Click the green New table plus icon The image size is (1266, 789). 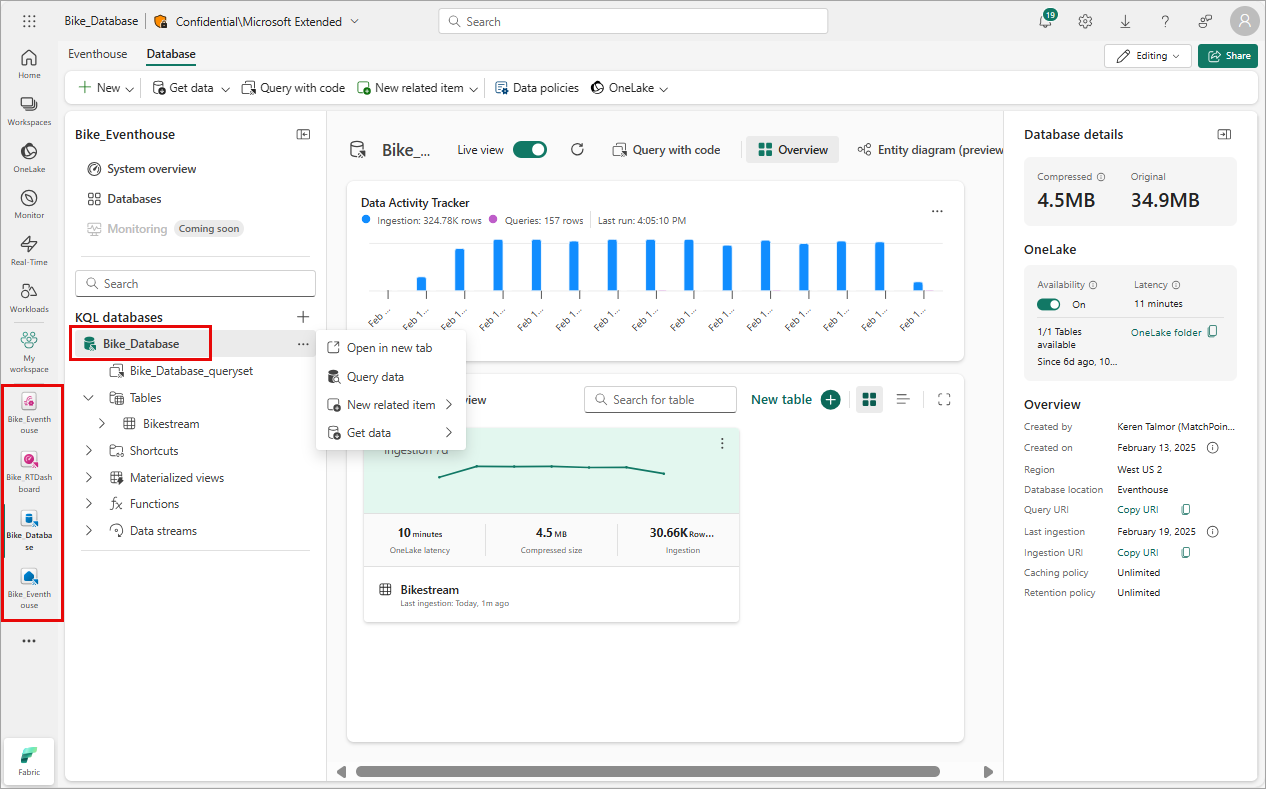(830, 399)
